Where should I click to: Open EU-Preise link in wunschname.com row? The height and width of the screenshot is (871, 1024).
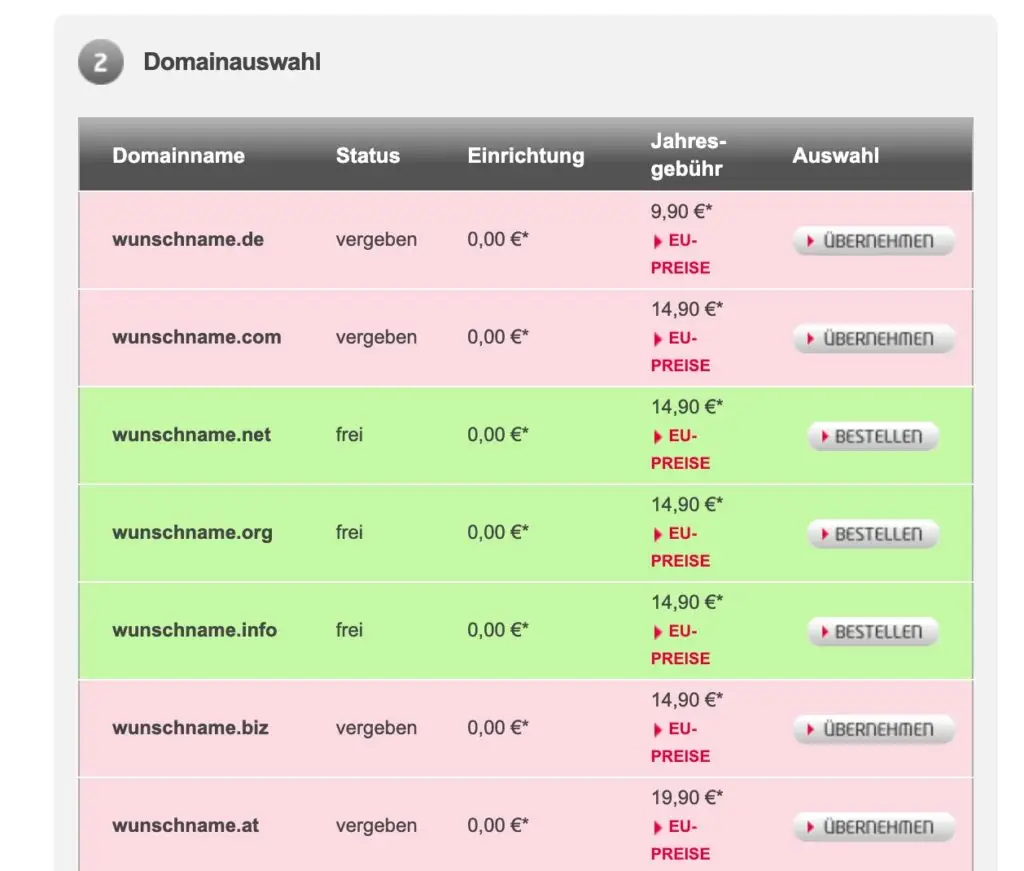pyautogui.click(x=680, y=352)
